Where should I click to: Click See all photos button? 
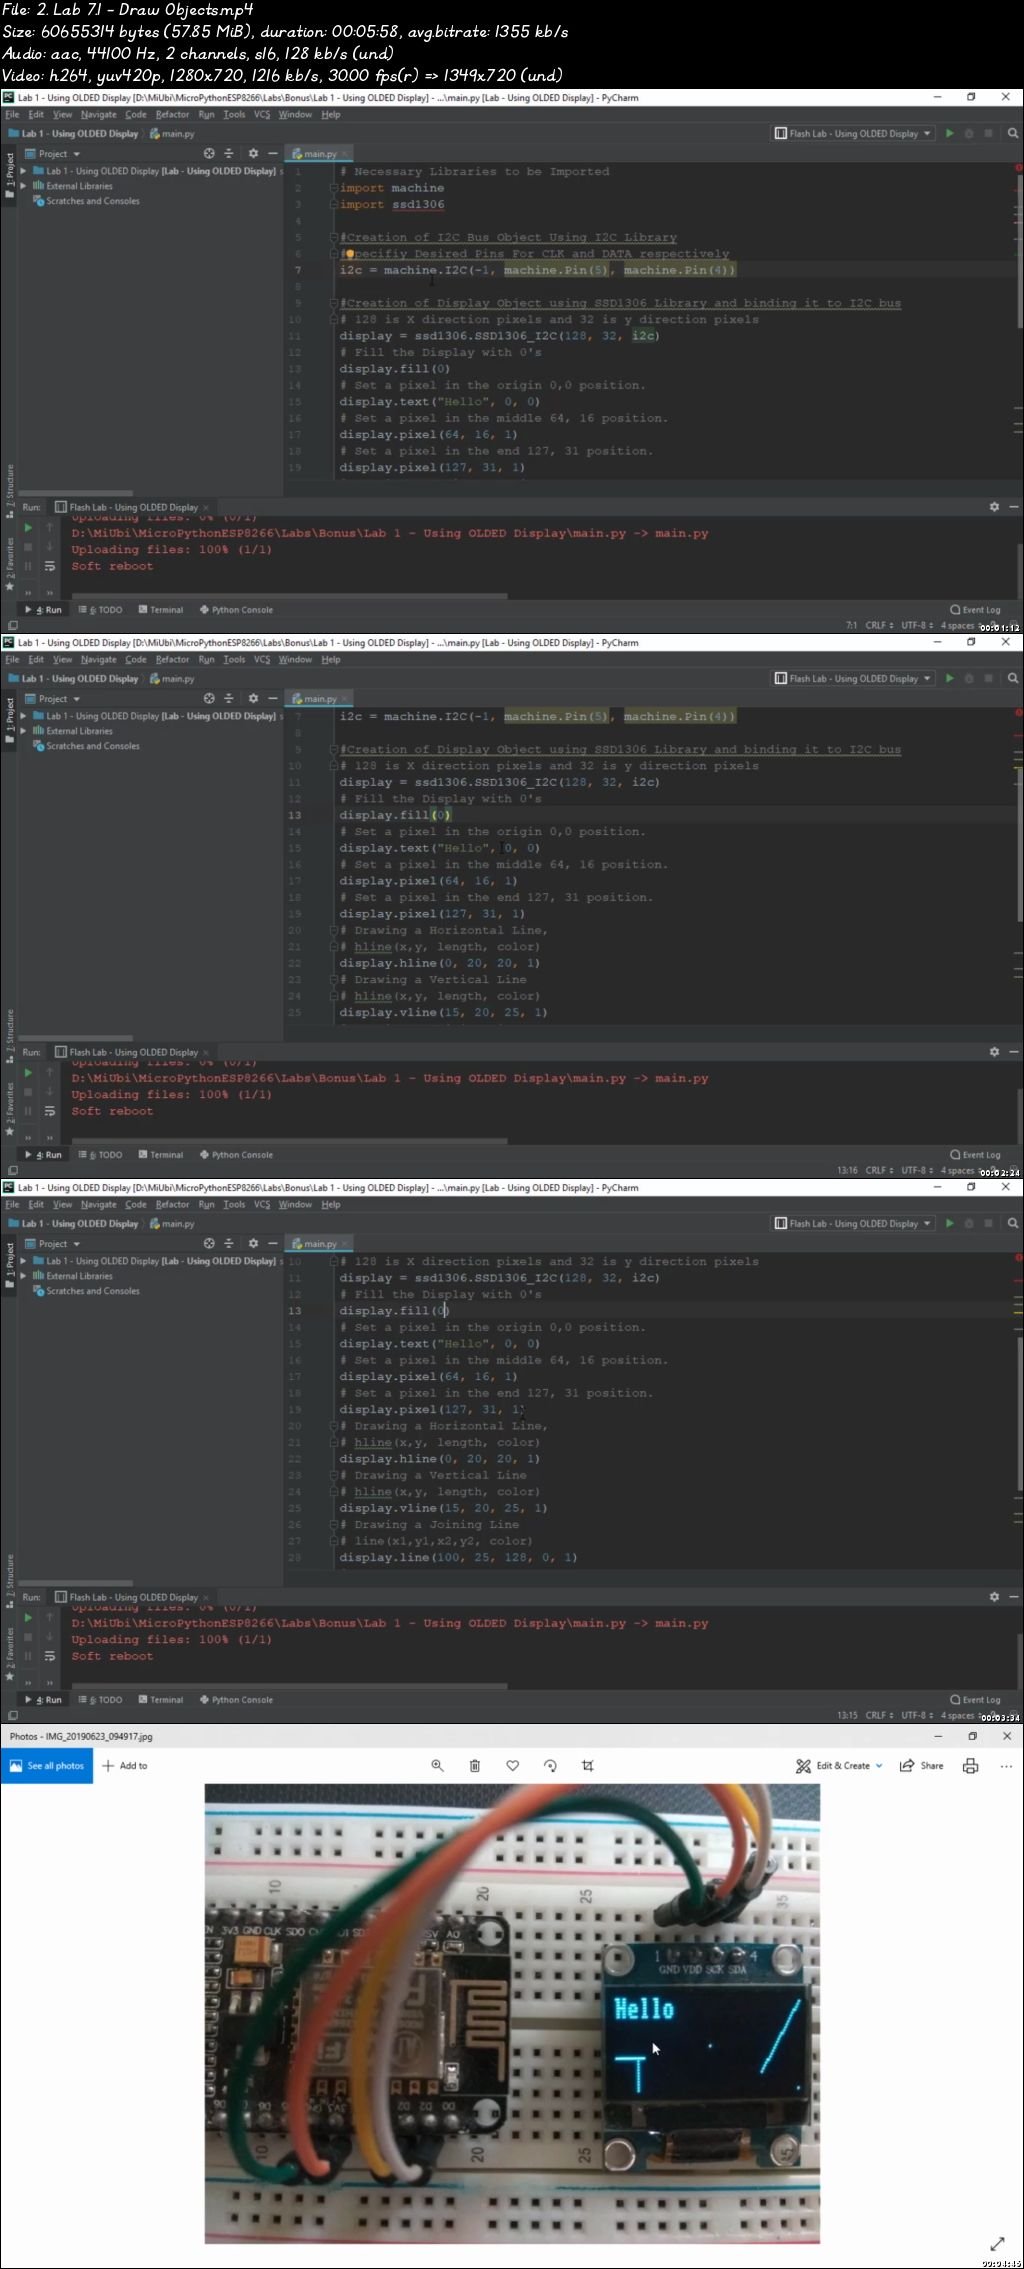click(x=46, y=1765)
